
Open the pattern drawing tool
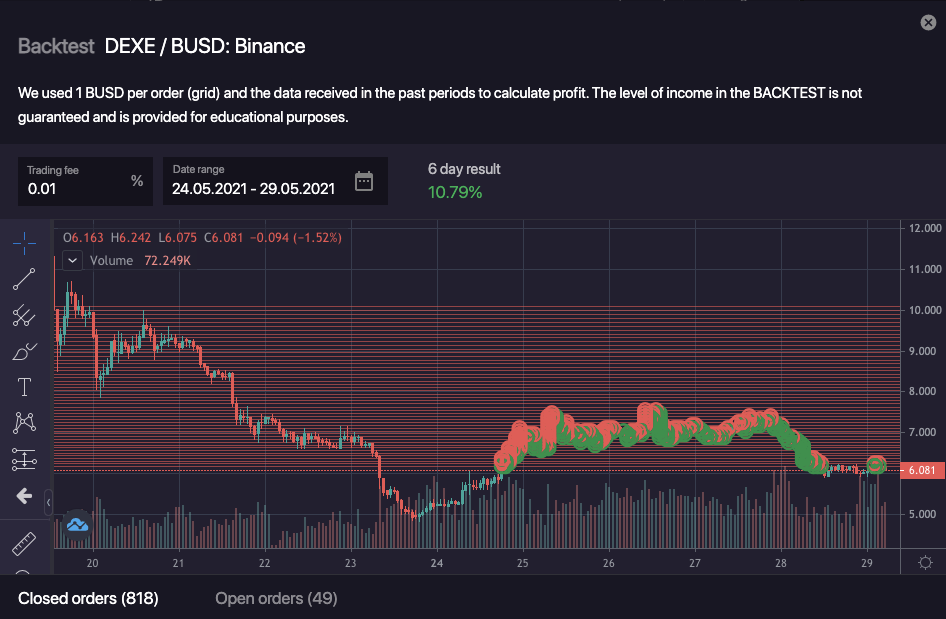(x=24, y=423)
